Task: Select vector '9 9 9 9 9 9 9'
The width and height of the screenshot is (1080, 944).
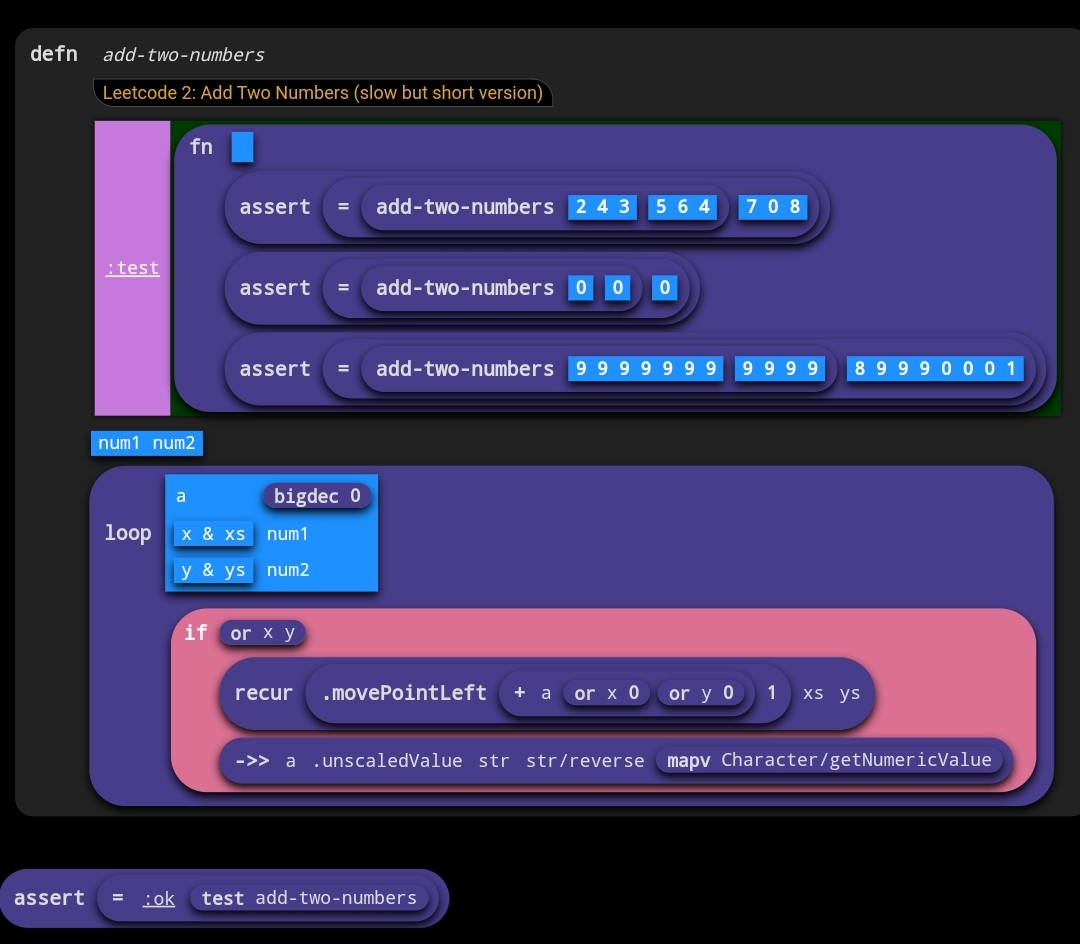Action: click(x=645, y=368)
